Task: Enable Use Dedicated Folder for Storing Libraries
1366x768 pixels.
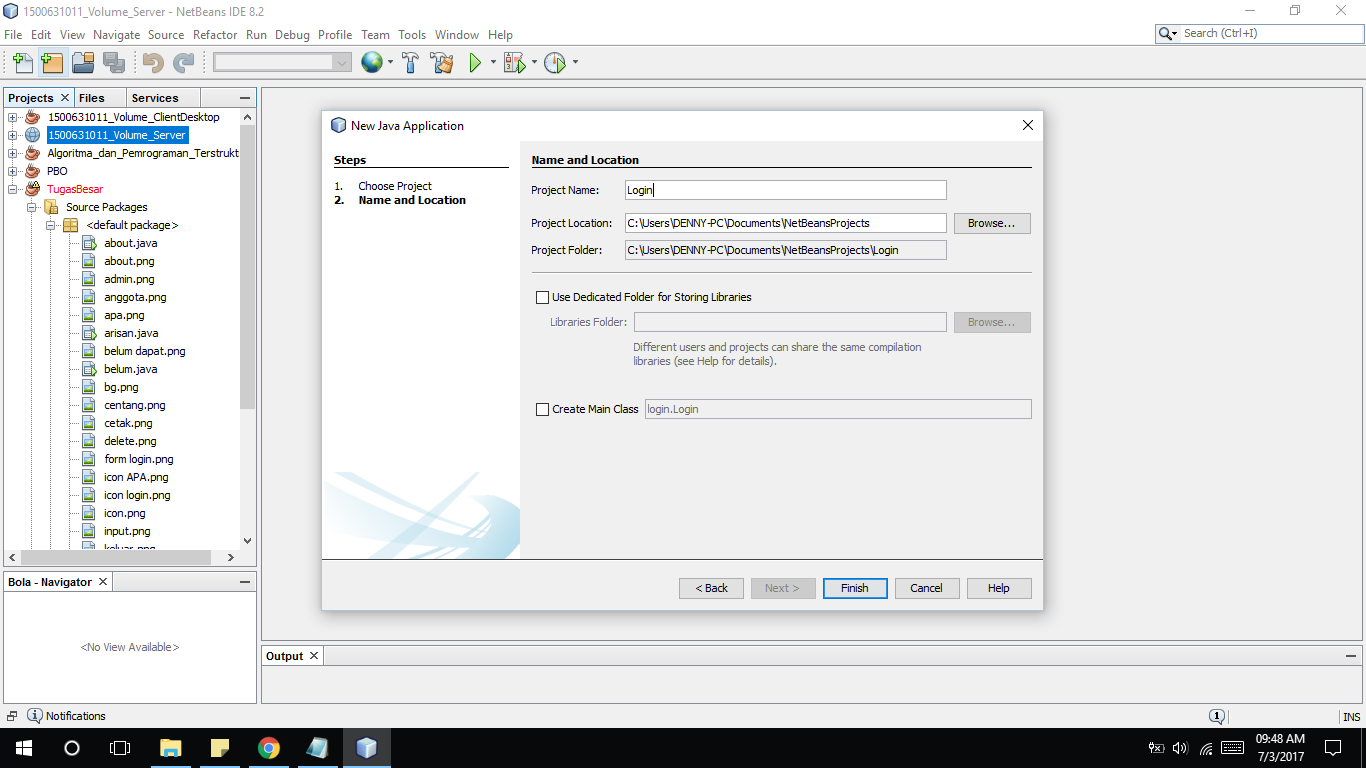Action: pyautogui.click(x=543, y=297)
